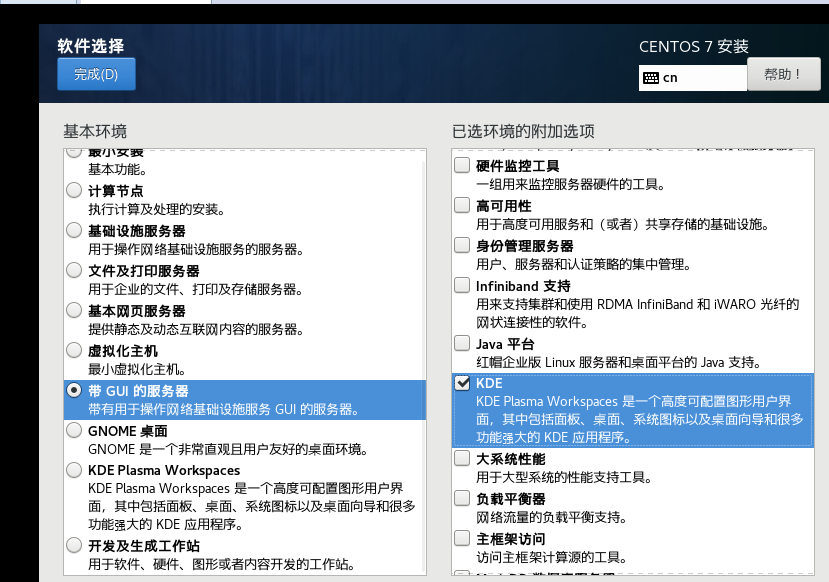The width and height of the screenshot is (829, 582).
Task: Click the text 基本功能。
Action: point(117,170)
